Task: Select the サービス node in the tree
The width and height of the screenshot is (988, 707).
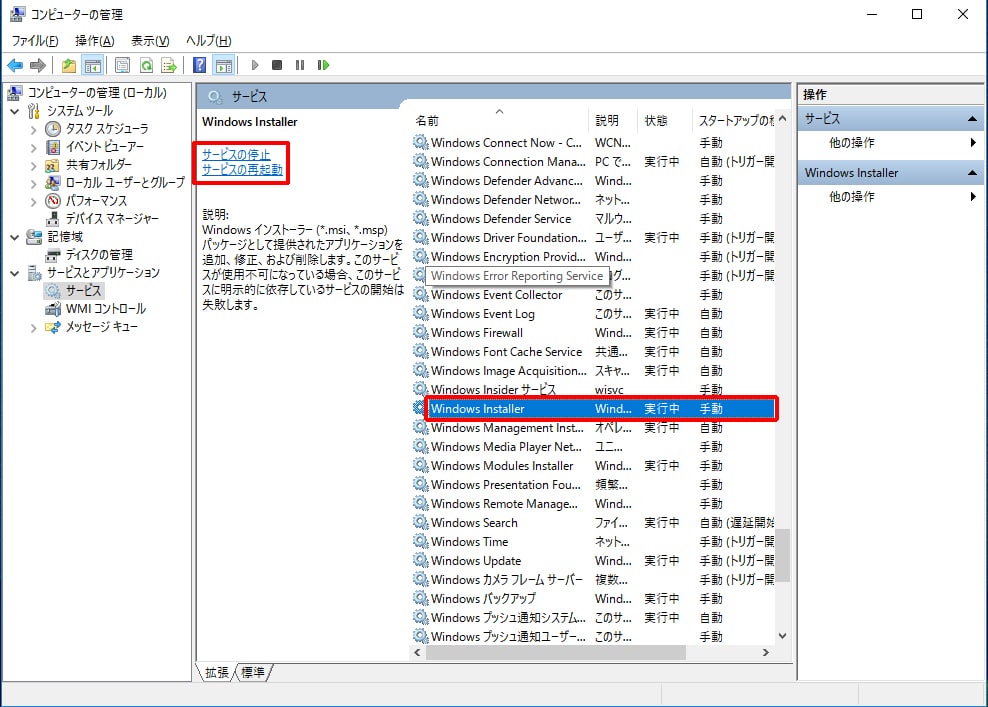Action: pos(83,290)
